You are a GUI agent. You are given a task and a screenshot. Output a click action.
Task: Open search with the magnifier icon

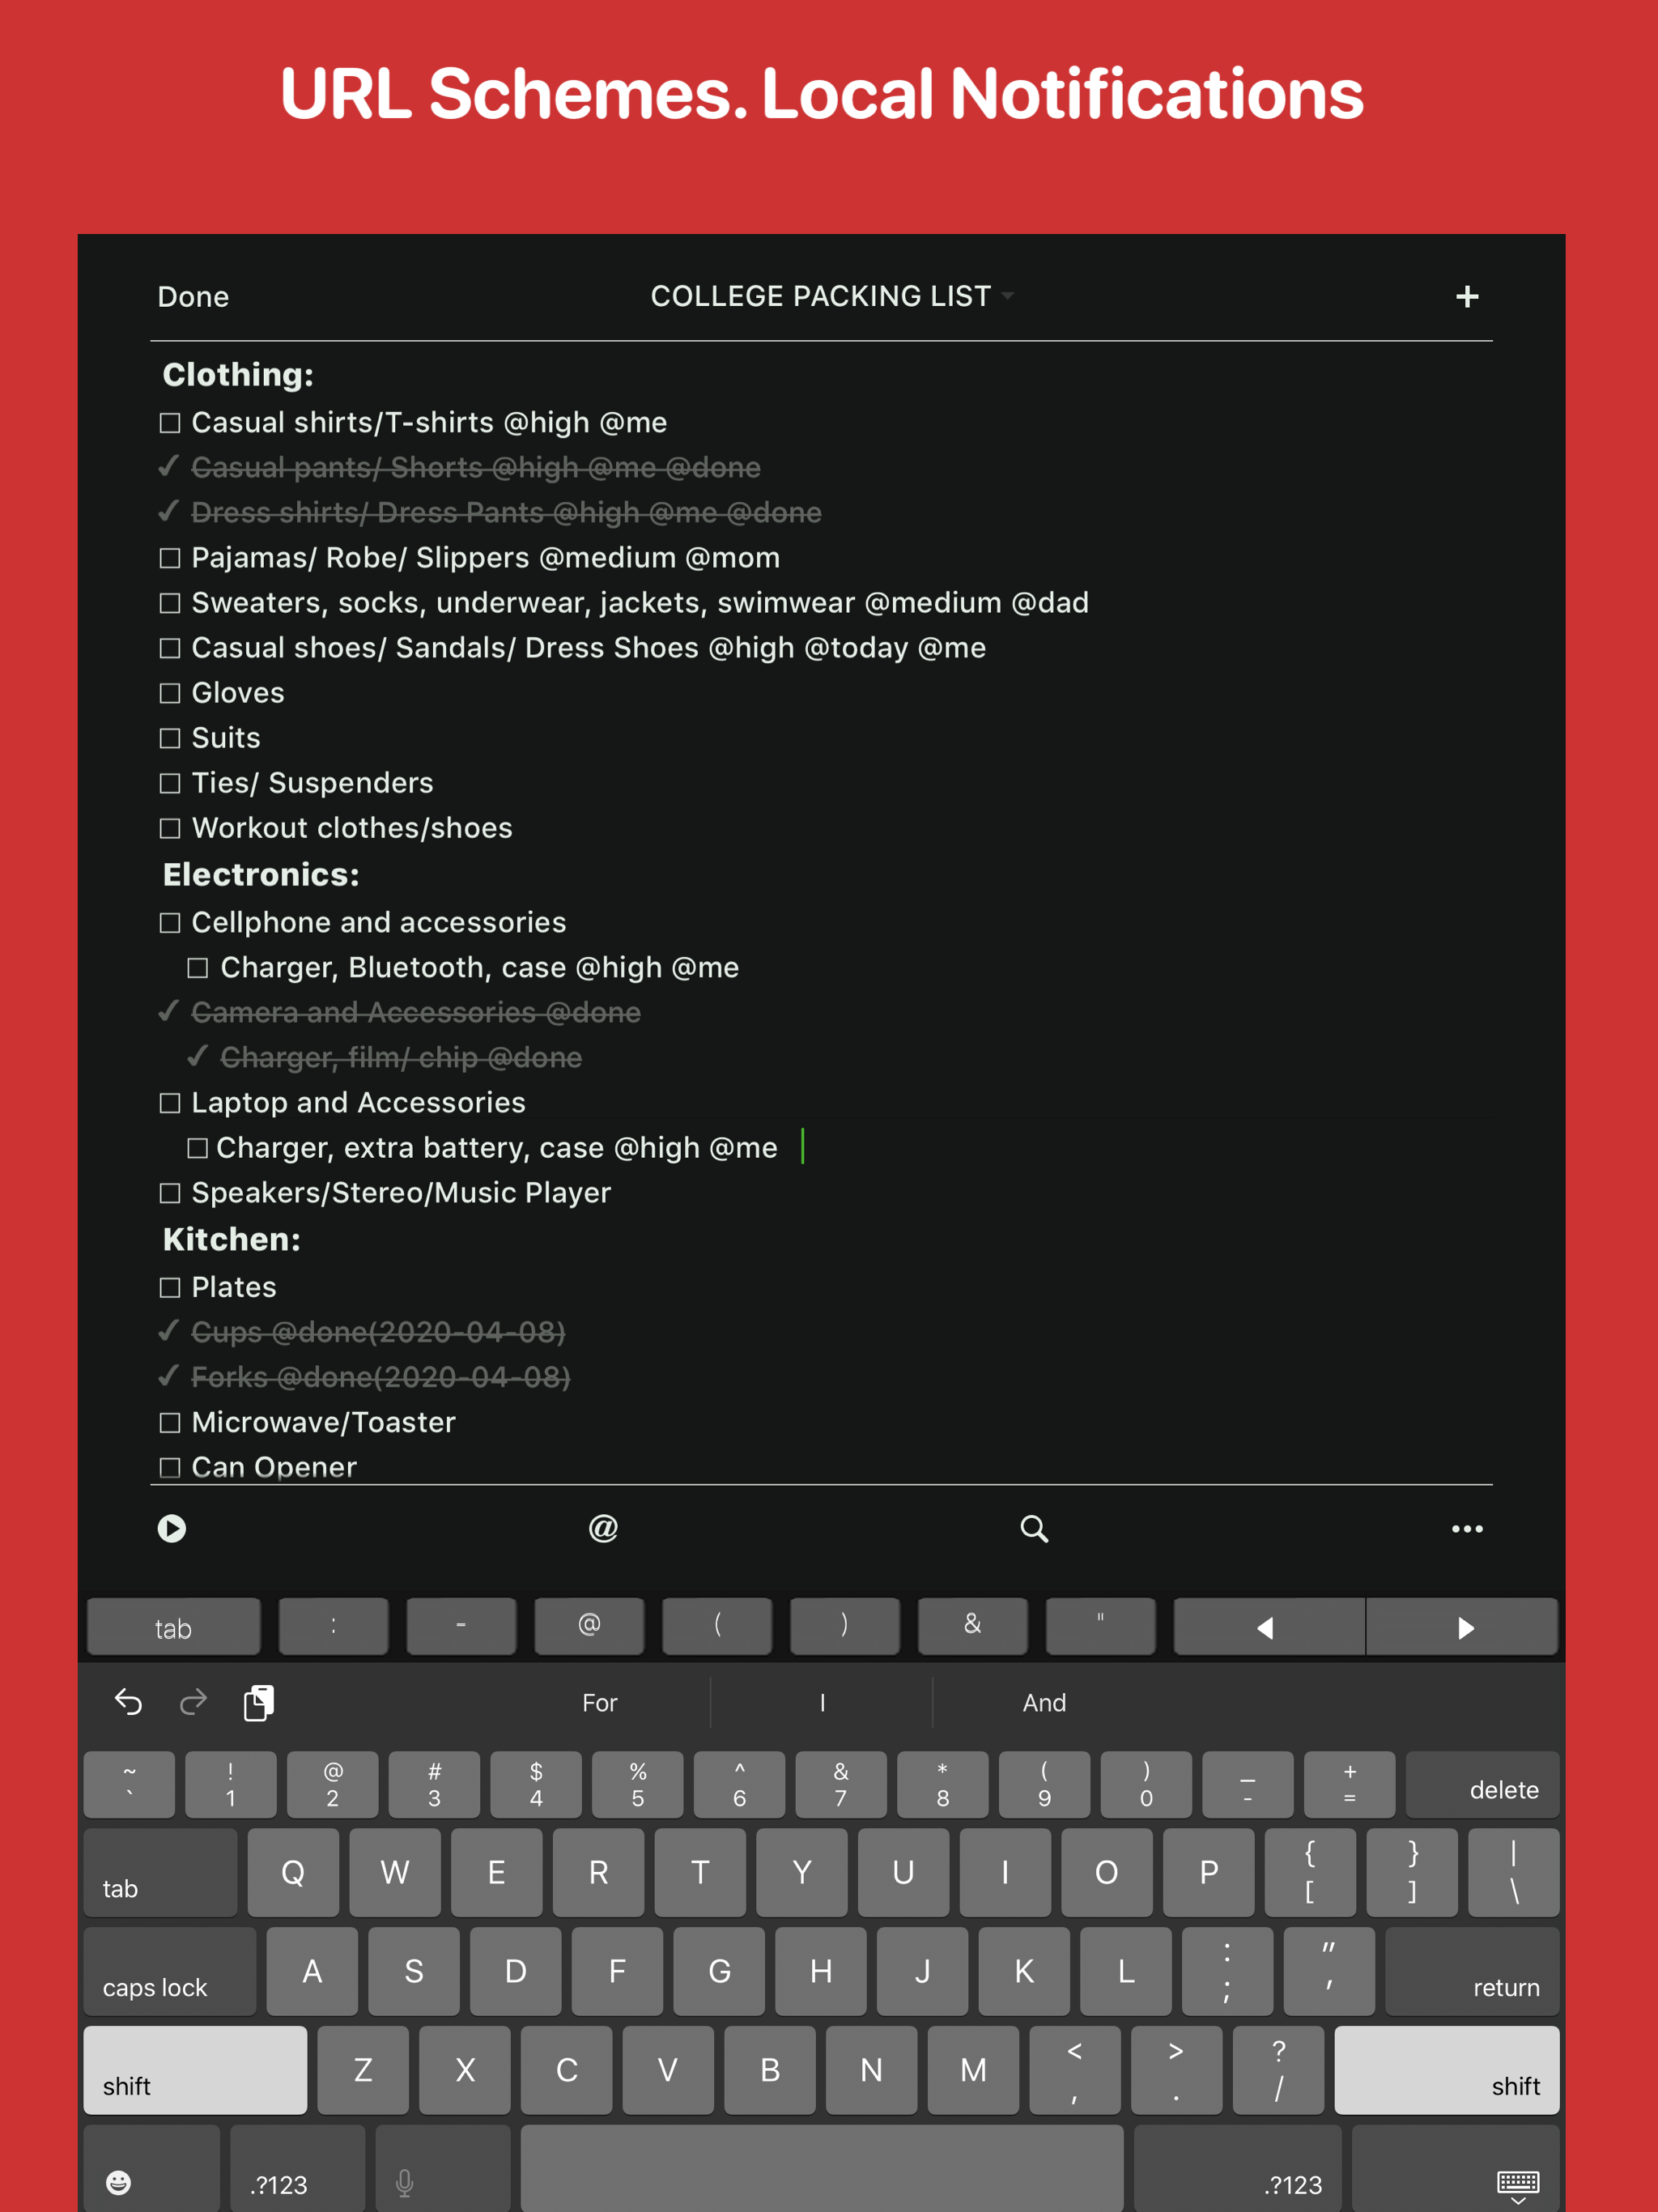tap(1034, 1528)
